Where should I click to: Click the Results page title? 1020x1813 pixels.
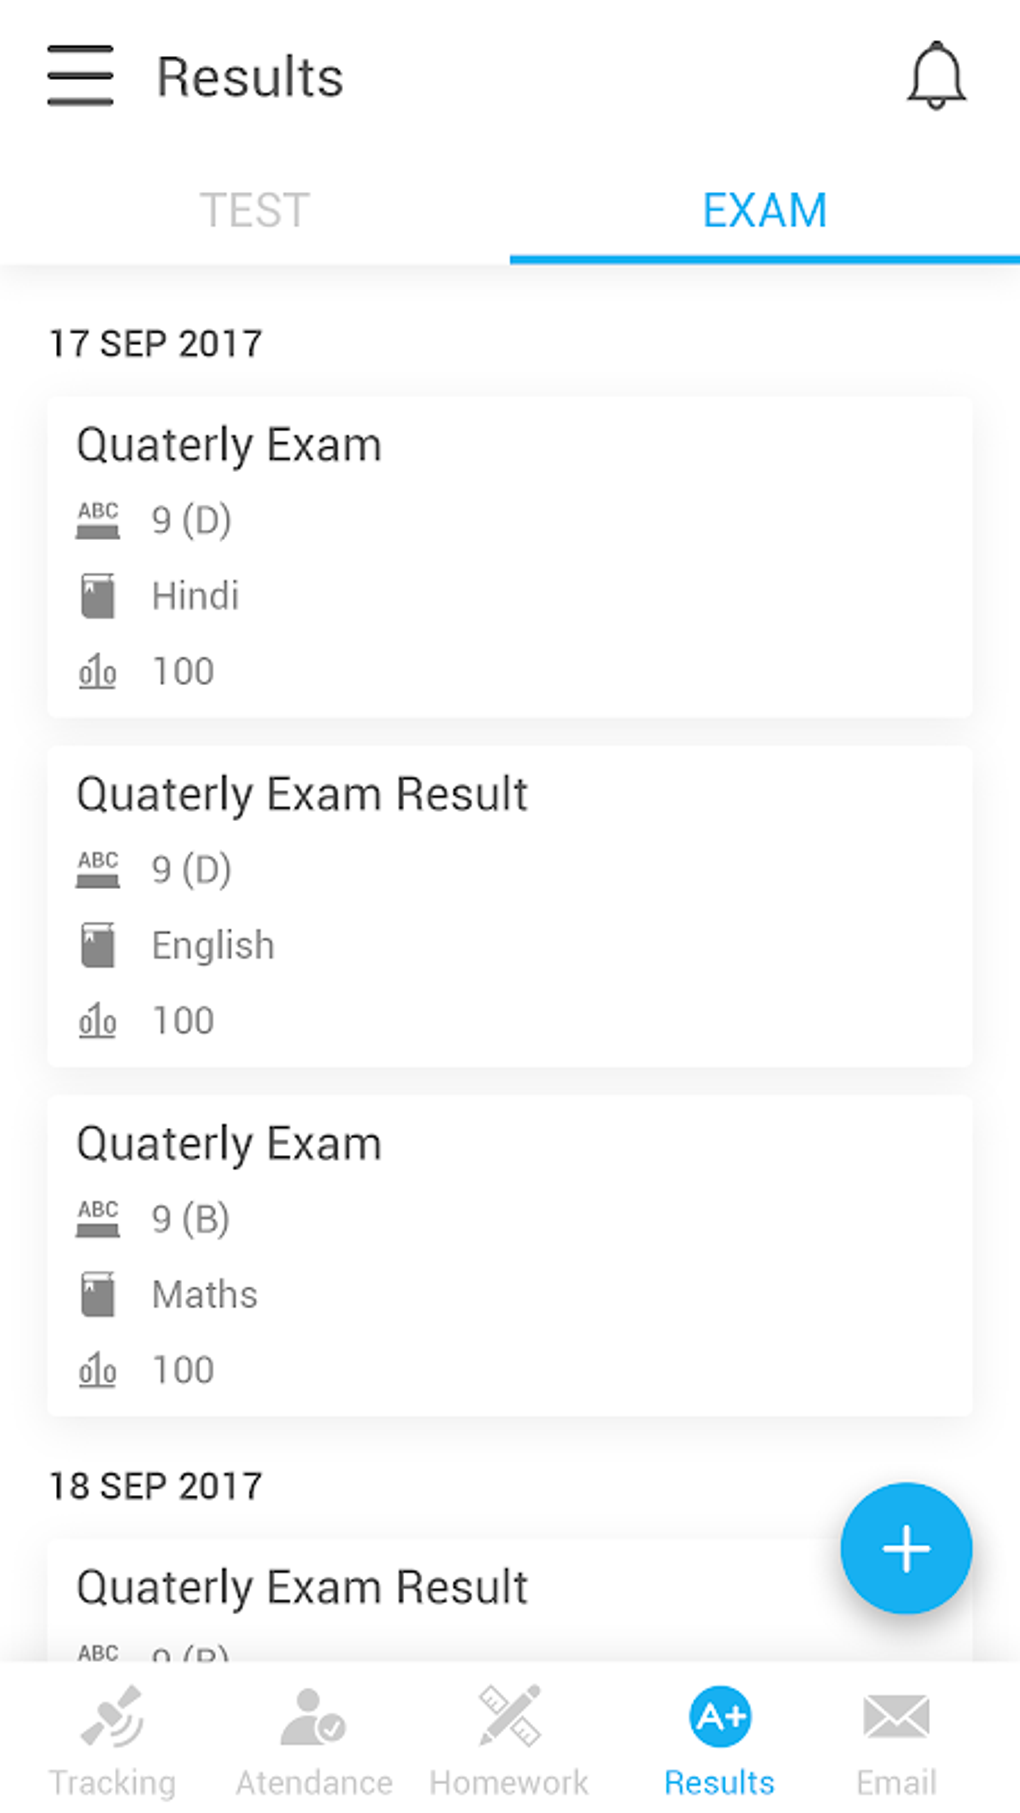(250, 77)
